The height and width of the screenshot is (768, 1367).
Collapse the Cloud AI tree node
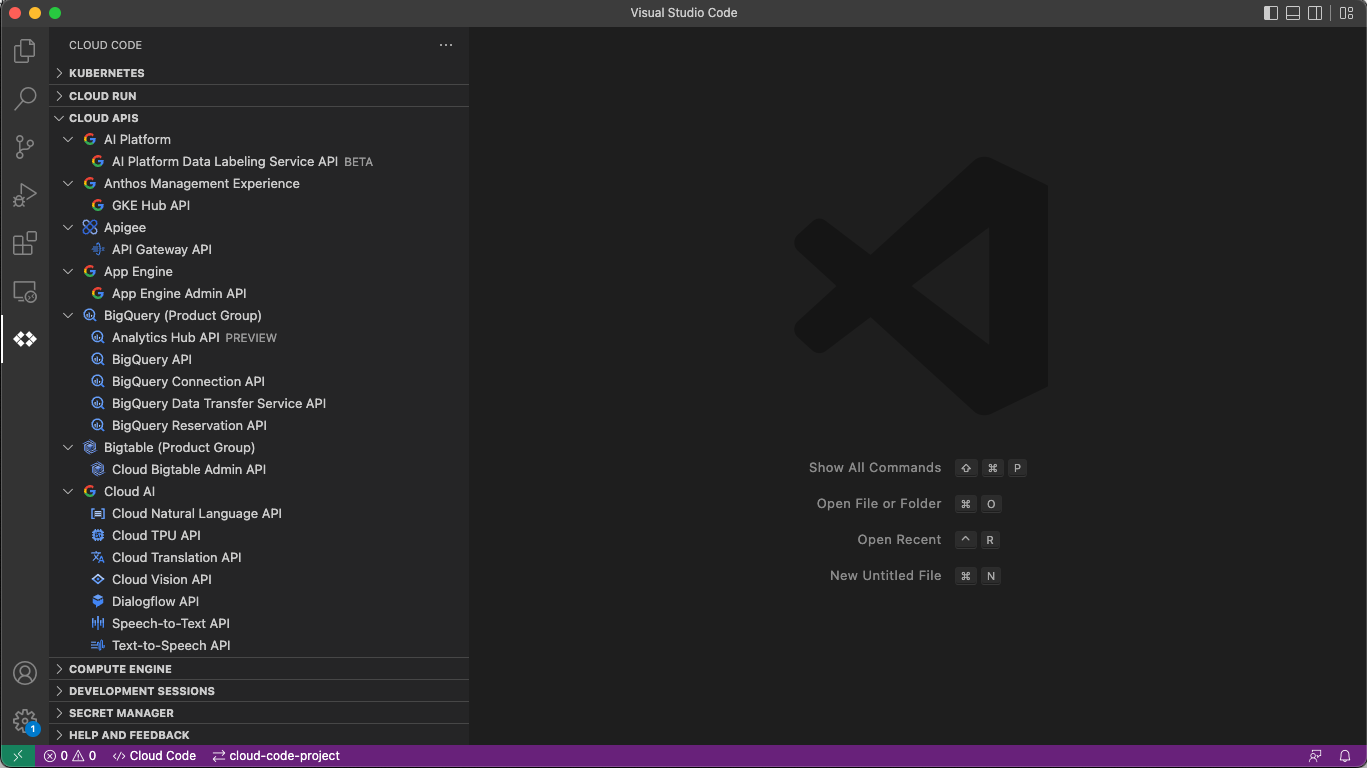pyautogui.click(x=68, y=491)
